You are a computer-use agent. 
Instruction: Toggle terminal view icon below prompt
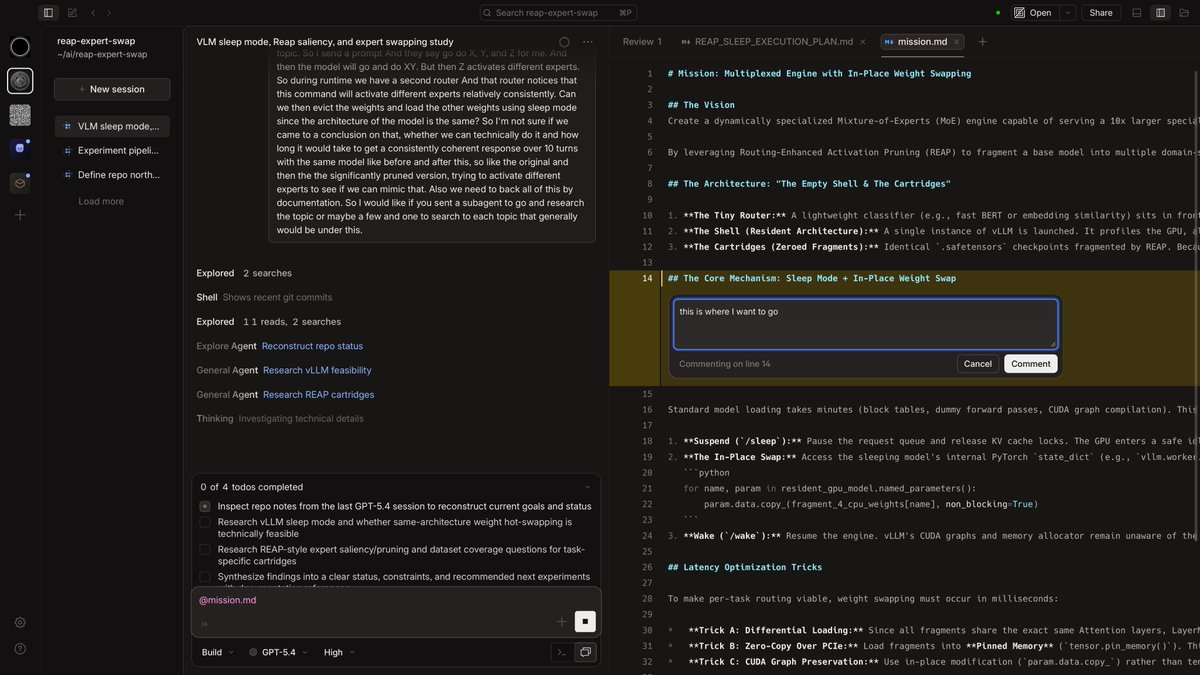click(x=562, y=652)
